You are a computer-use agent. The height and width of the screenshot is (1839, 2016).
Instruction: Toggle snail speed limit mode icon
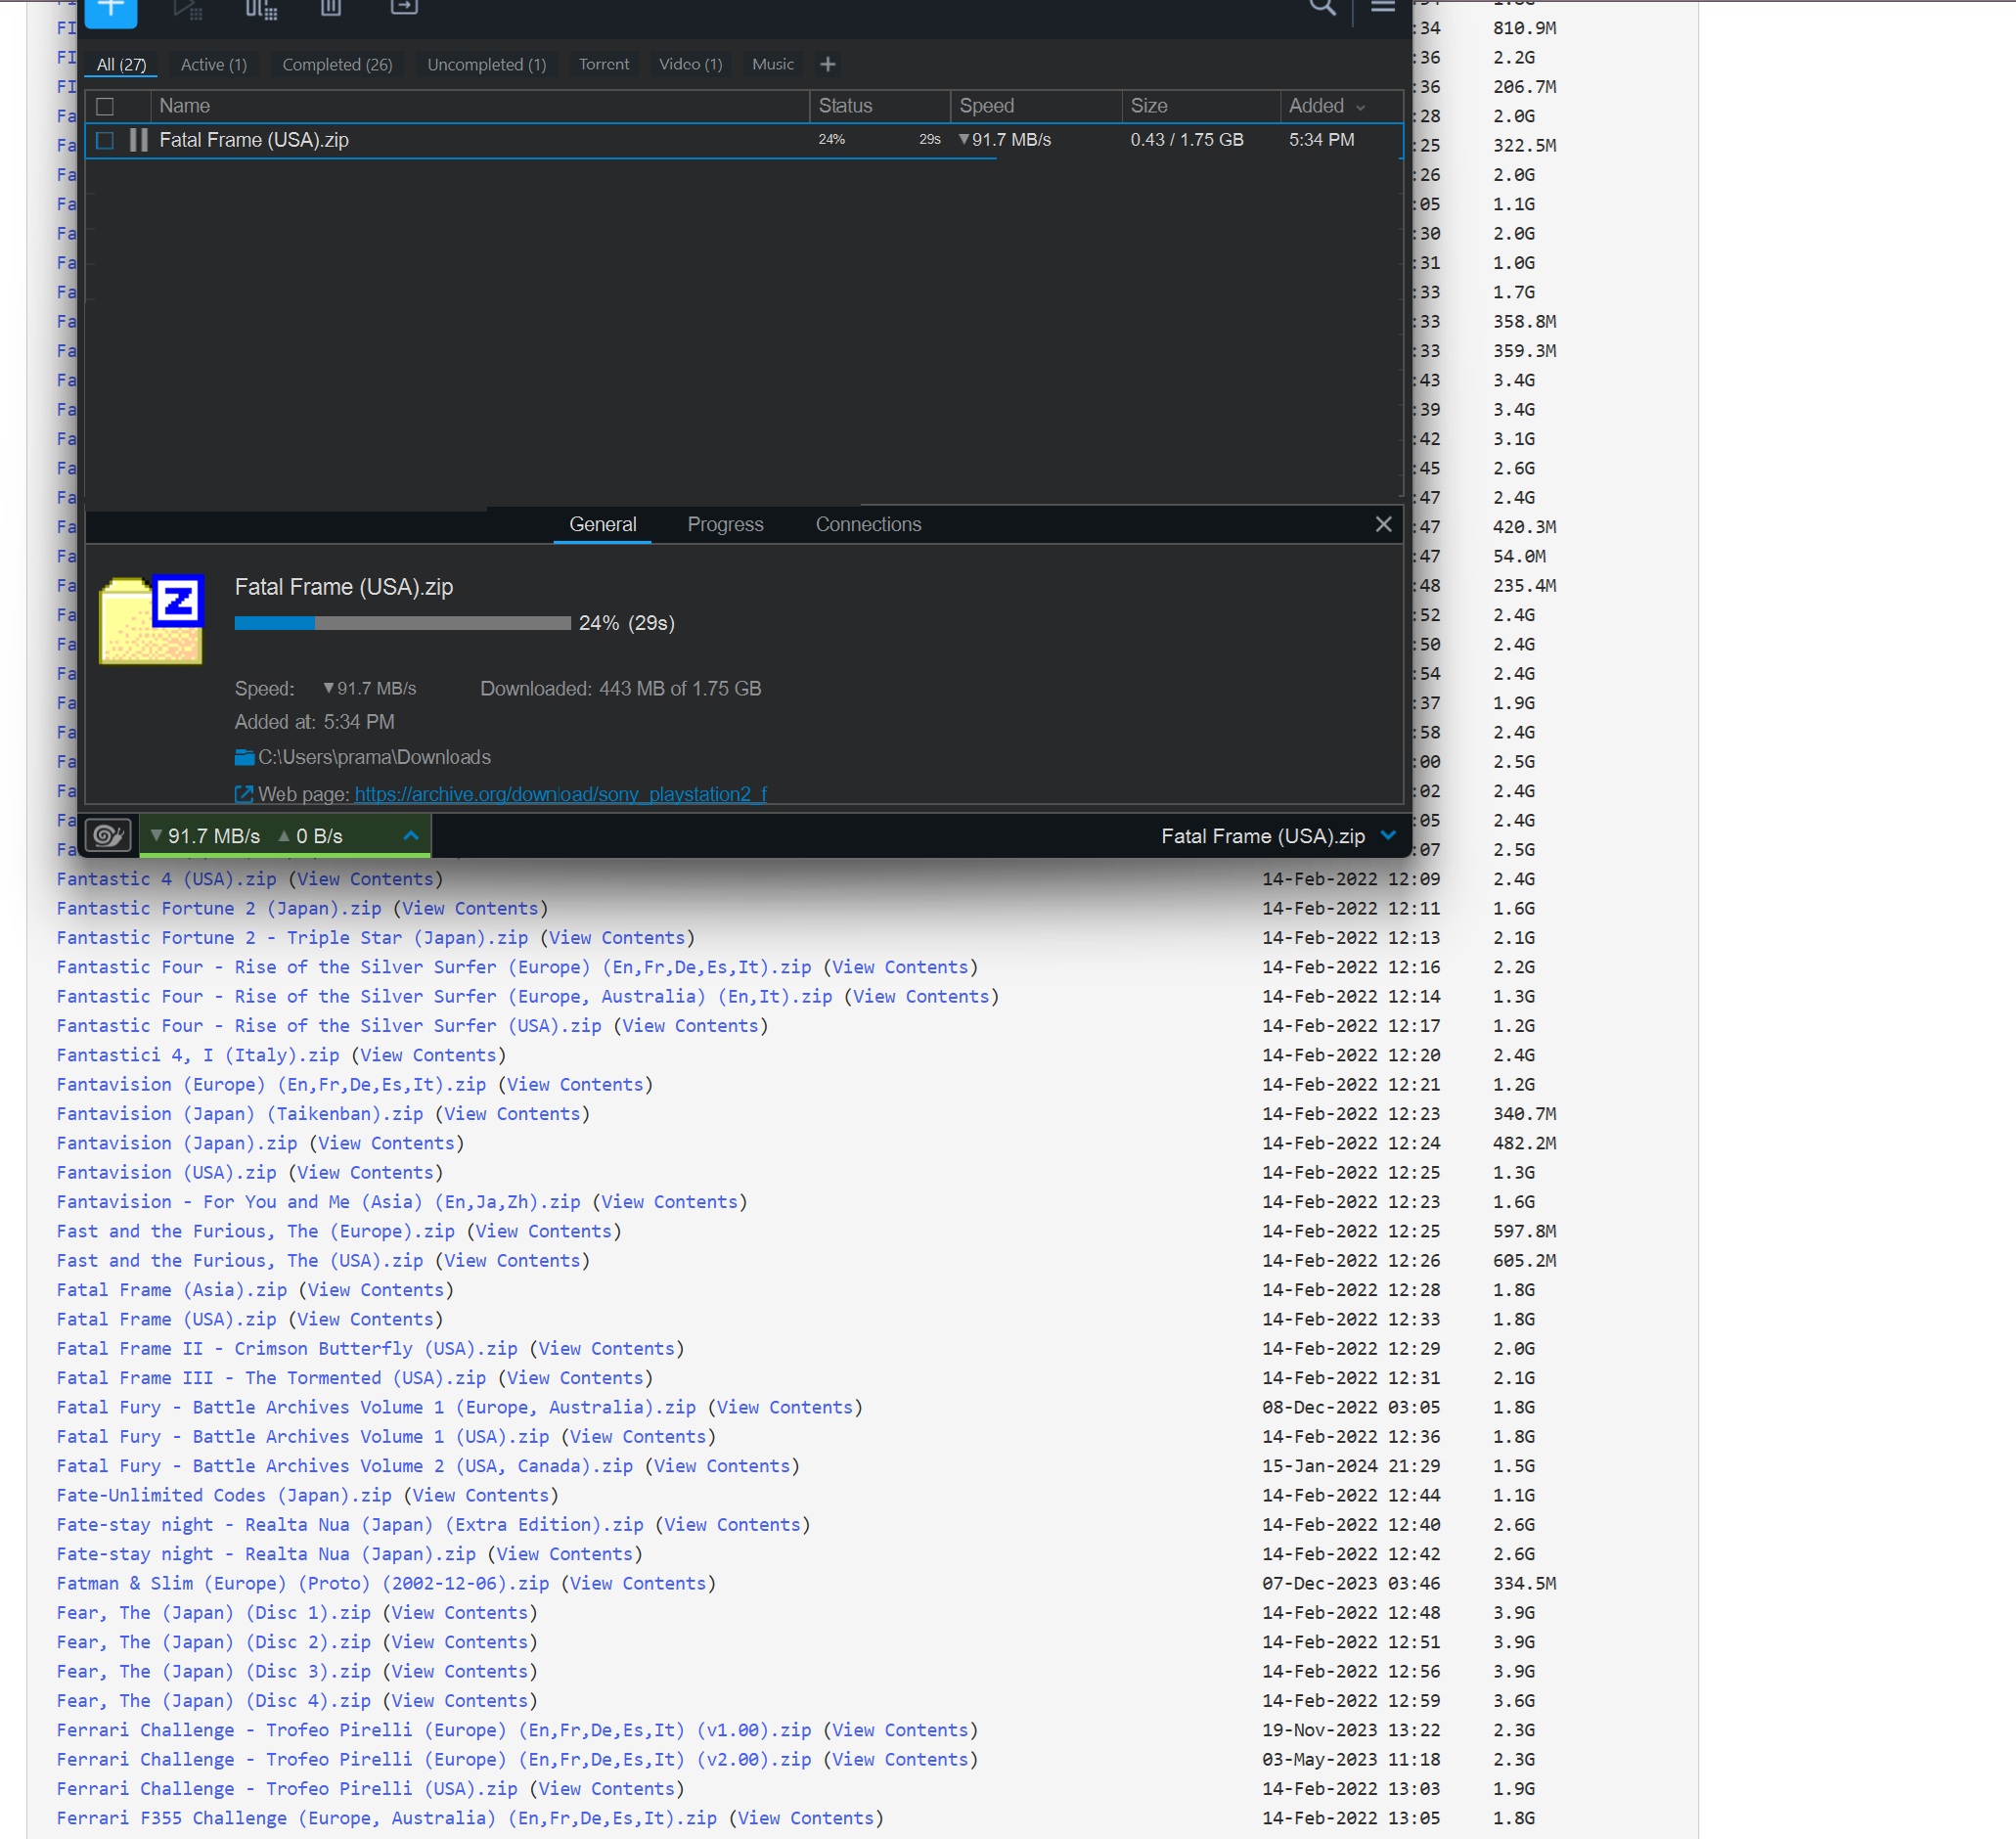tap(108, 836)
